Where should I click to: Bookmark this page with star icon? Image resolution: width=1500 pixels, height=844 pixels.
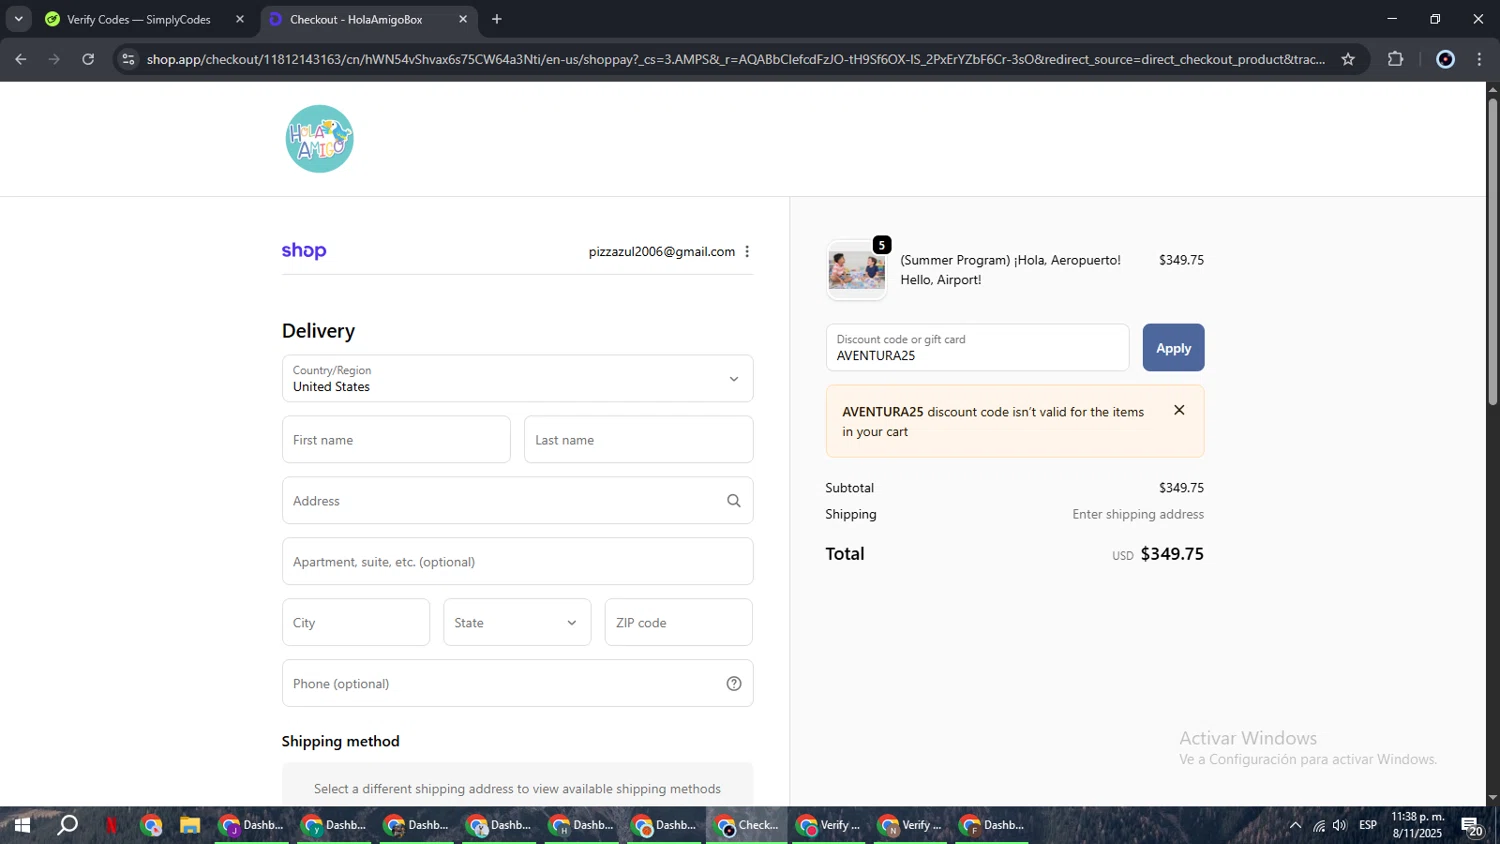click(x=1348, y=59)
